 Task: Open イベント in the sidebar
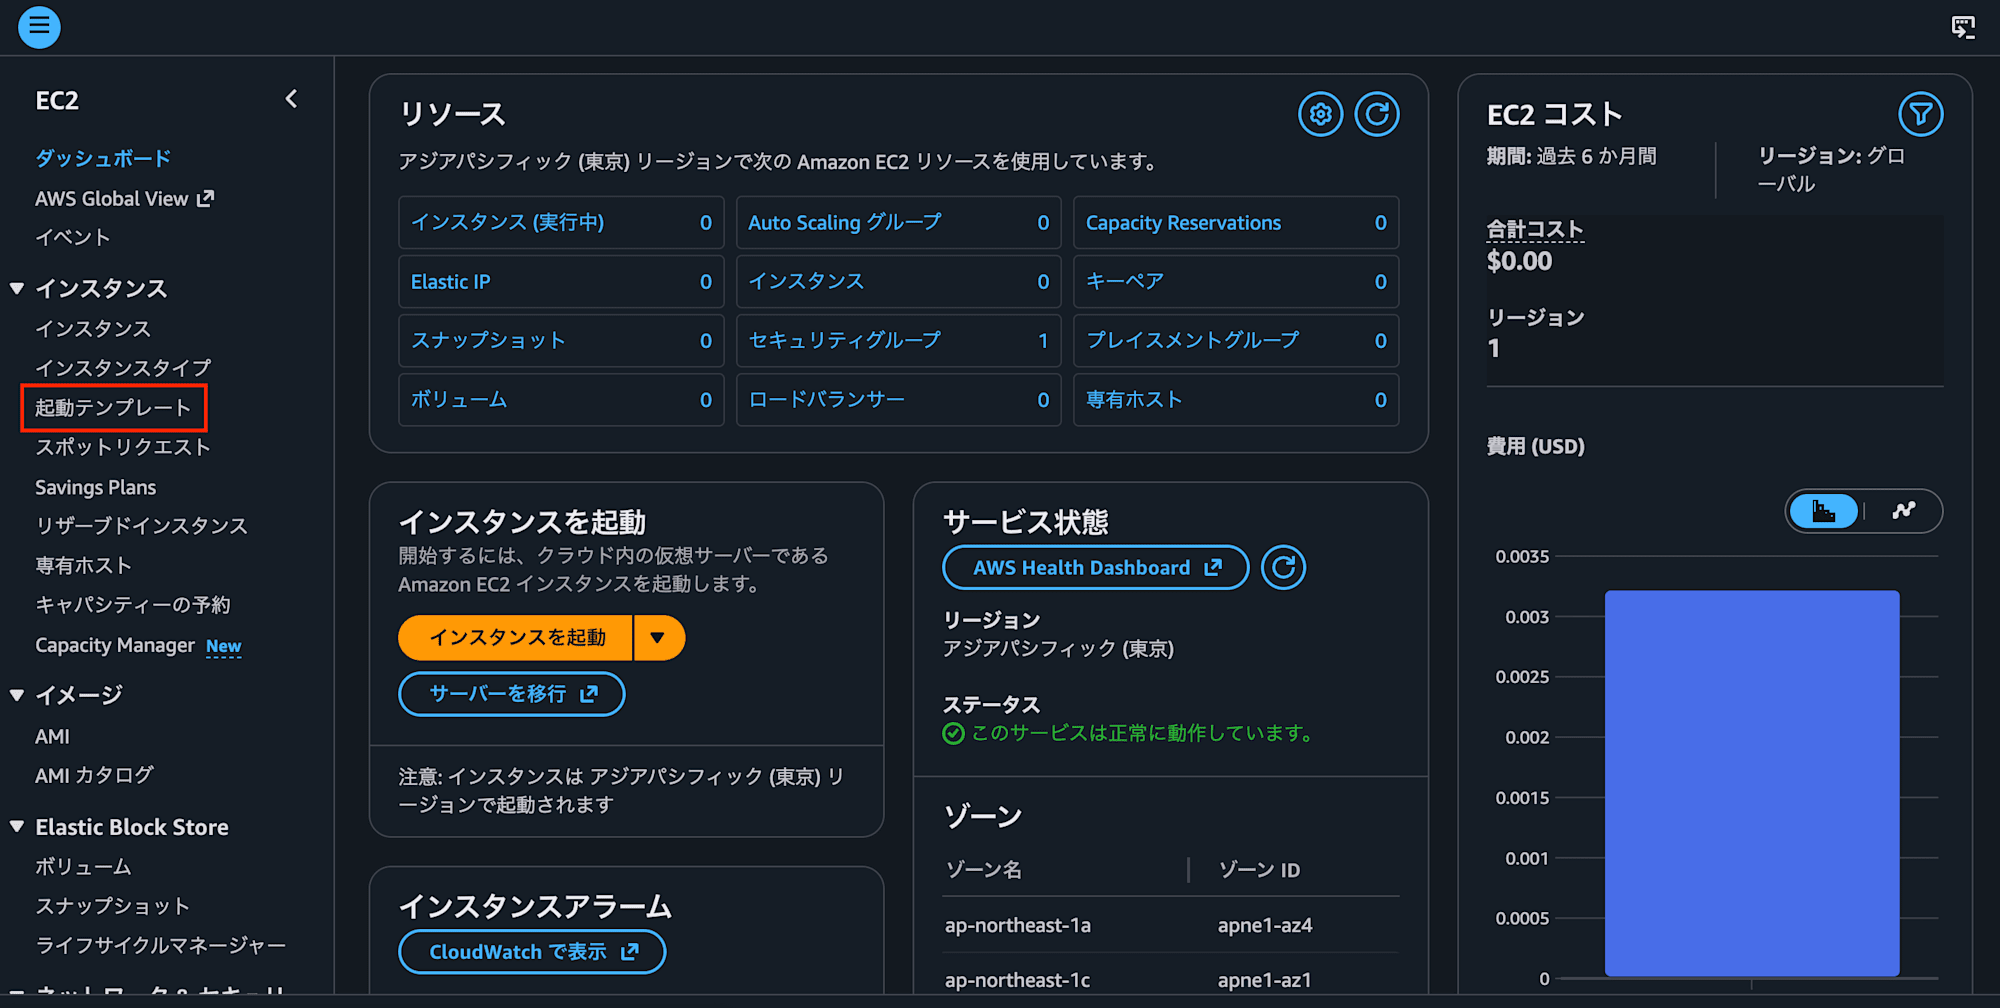(x=72, y=237)
